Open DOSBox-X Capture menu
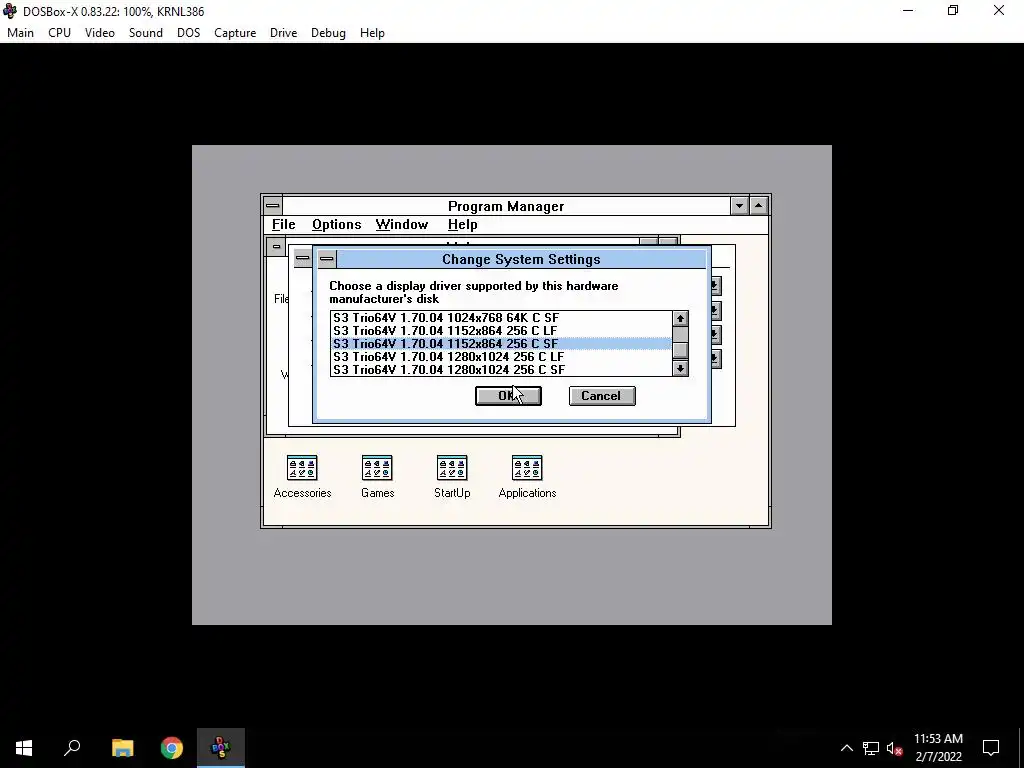 [x=235, y=33]
